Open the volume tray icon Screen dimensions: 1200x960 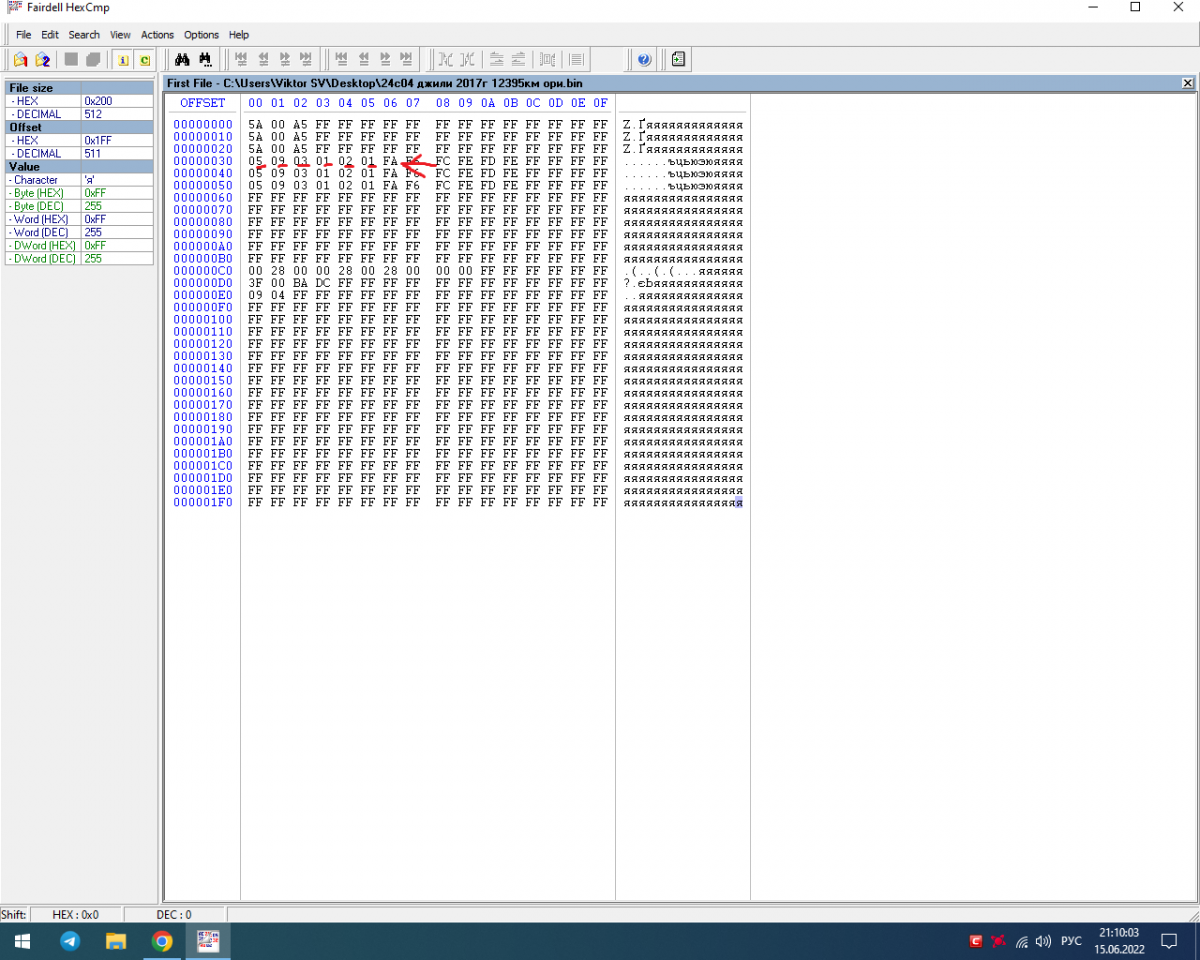click(1044, 941)
